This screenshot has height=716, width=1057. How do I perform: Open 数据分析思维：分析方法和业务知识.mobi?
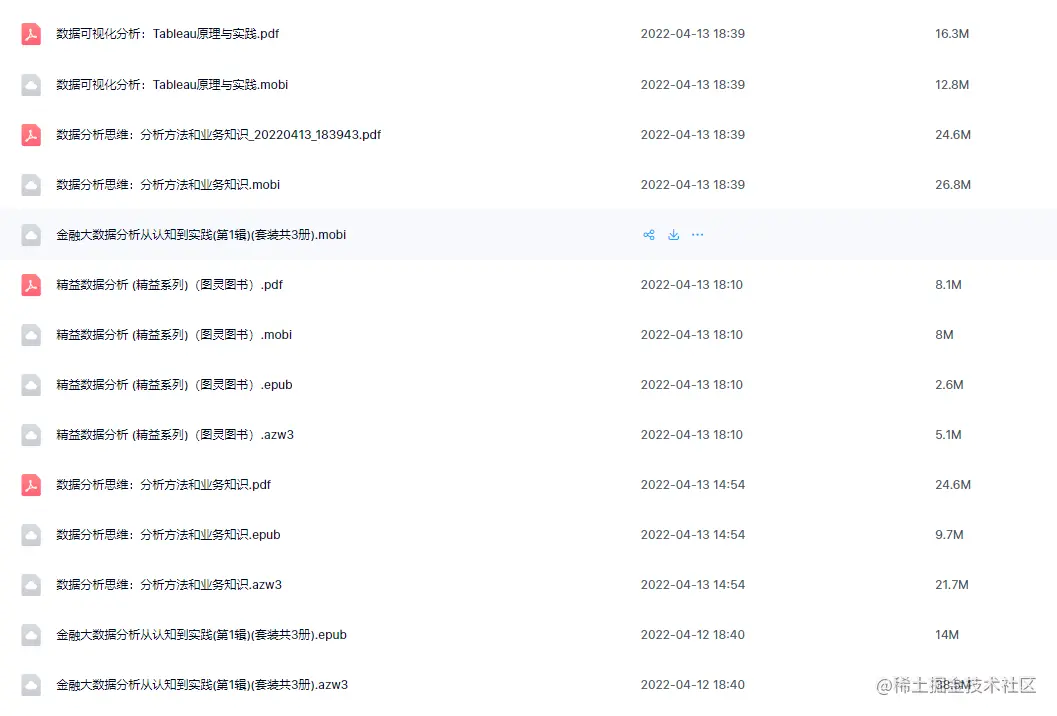point(168,185)
